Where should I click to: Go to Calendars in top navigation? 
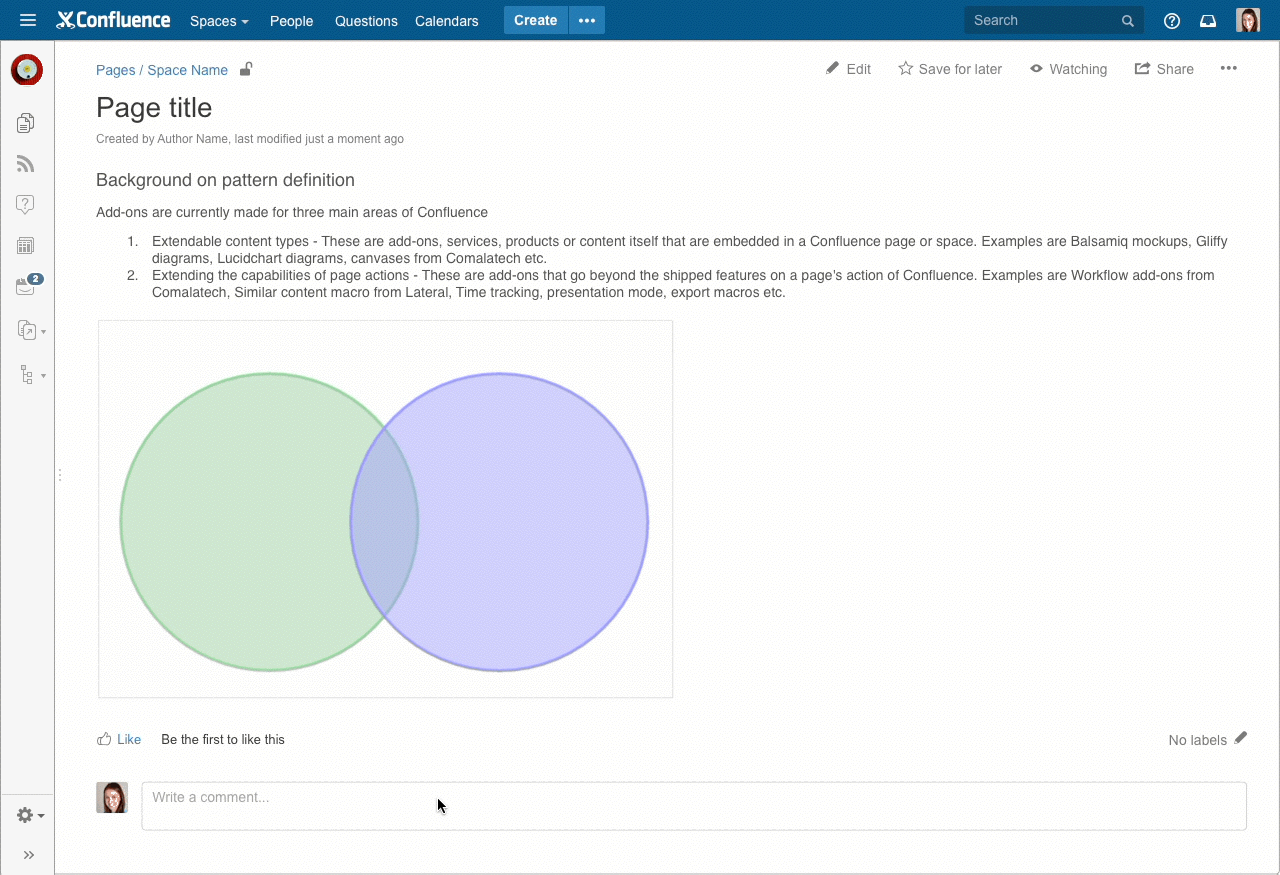(x=446, y=21)
